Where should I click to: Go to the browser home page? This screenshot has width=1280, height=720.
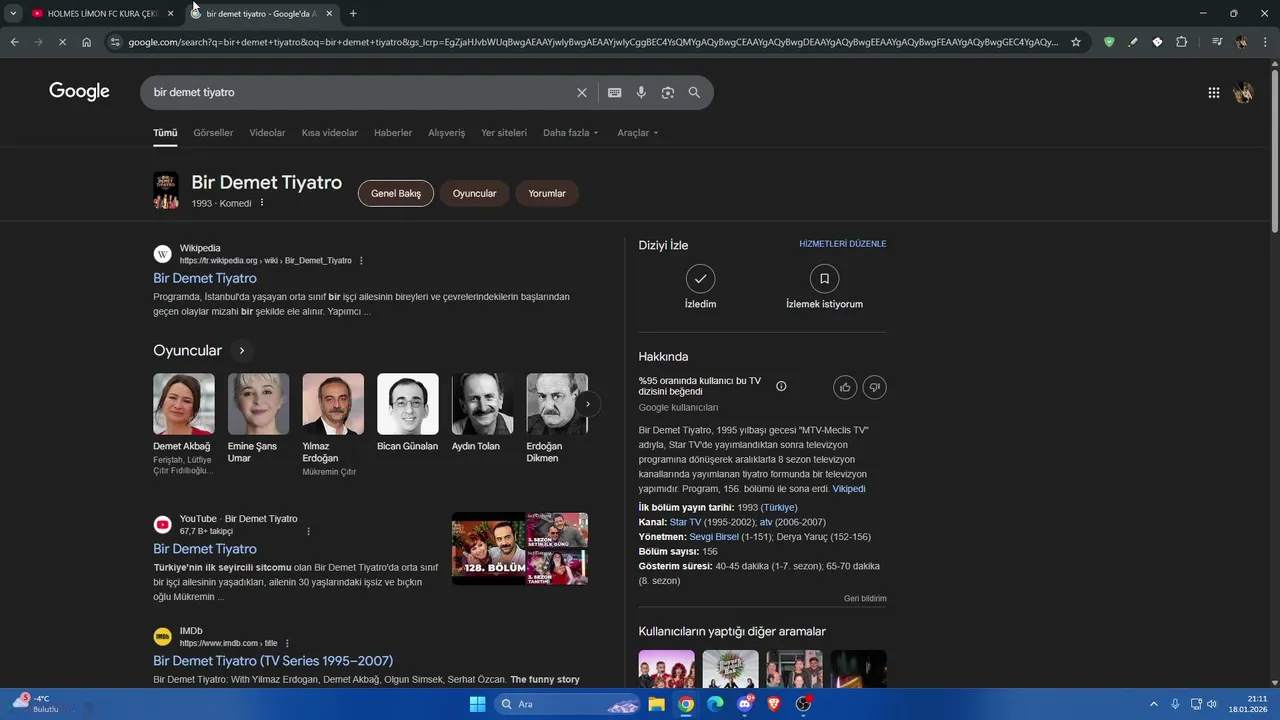tap(86, 42)
